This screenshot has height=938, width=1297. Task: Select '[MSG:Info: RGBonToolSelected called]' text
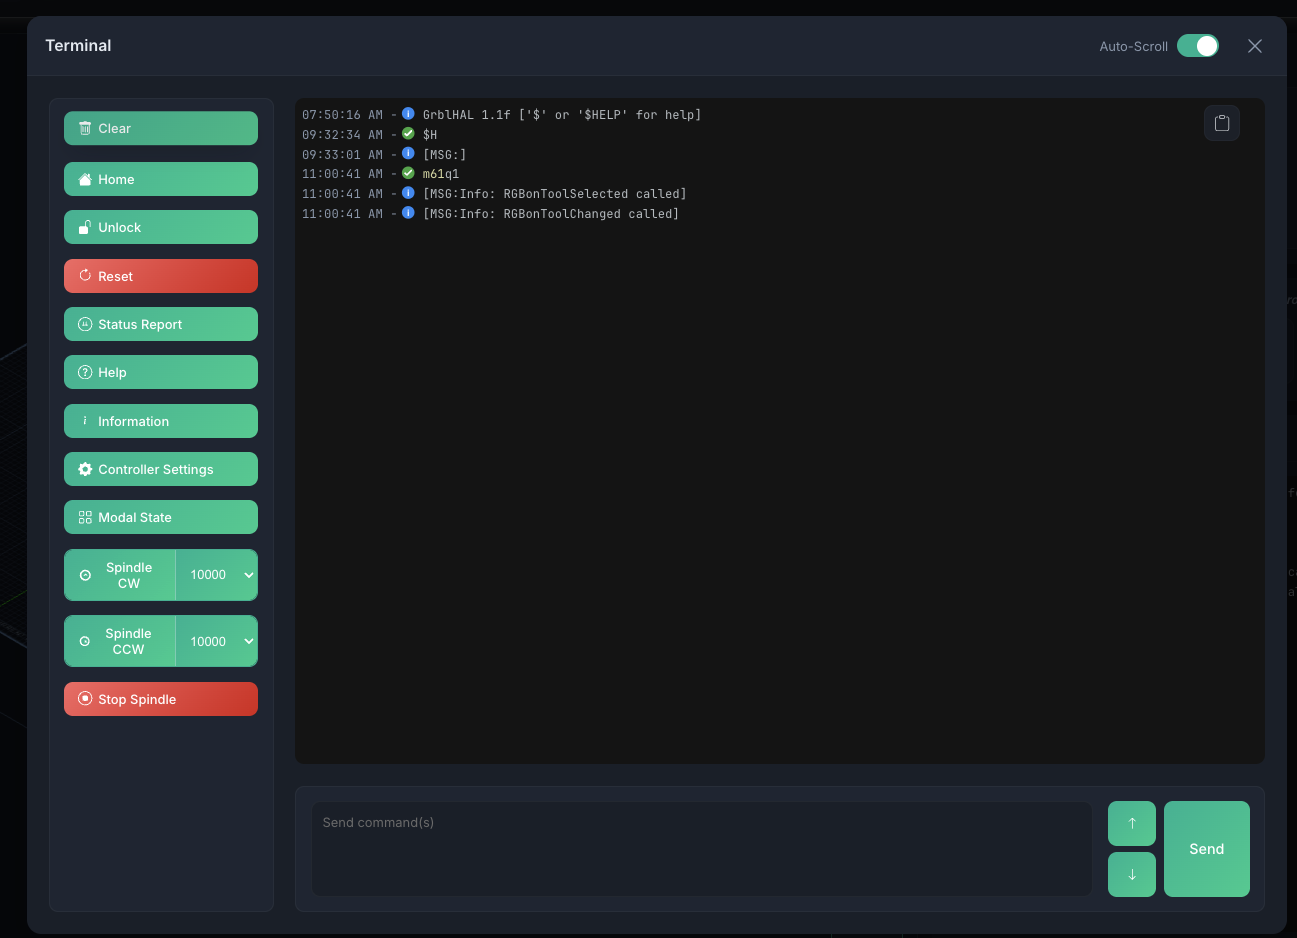point(555,194)
